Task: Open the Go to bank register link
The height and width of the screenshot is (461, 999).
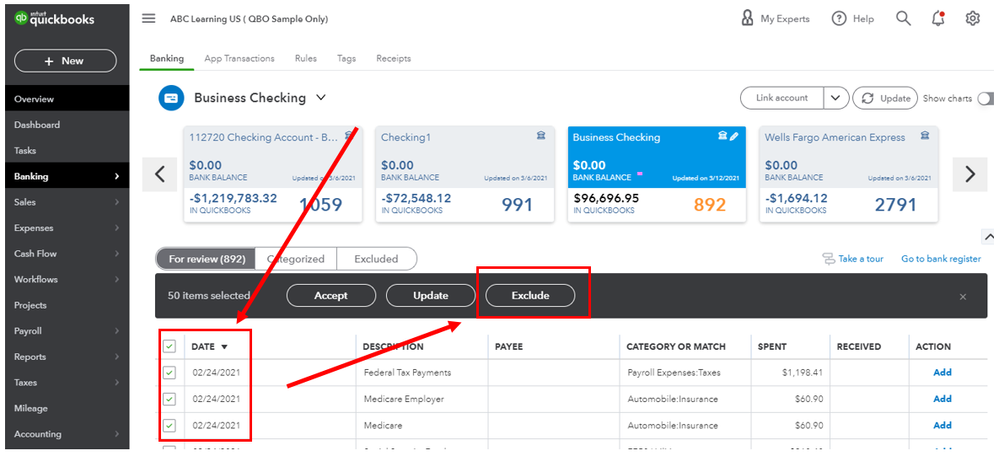Action: pyautogui.click(x=941, y=259)
